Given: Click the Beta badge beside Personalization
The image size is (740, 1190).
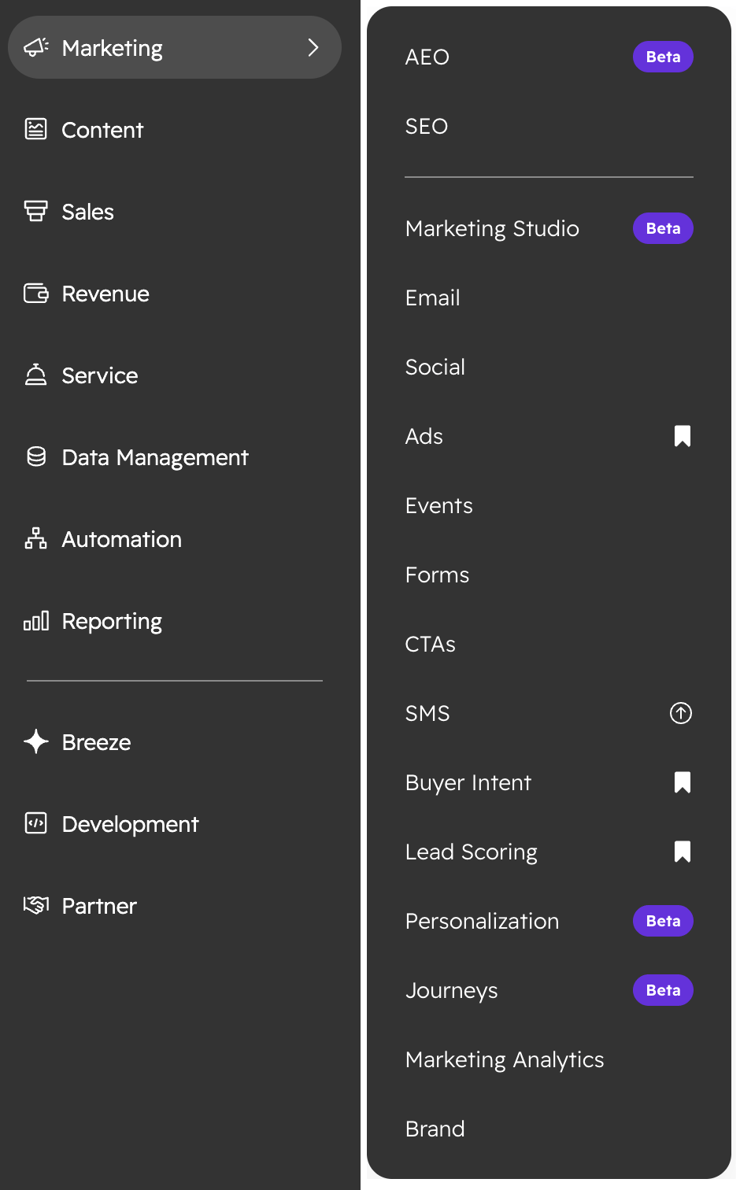Looking at the screenshot, I should (663, 921).
